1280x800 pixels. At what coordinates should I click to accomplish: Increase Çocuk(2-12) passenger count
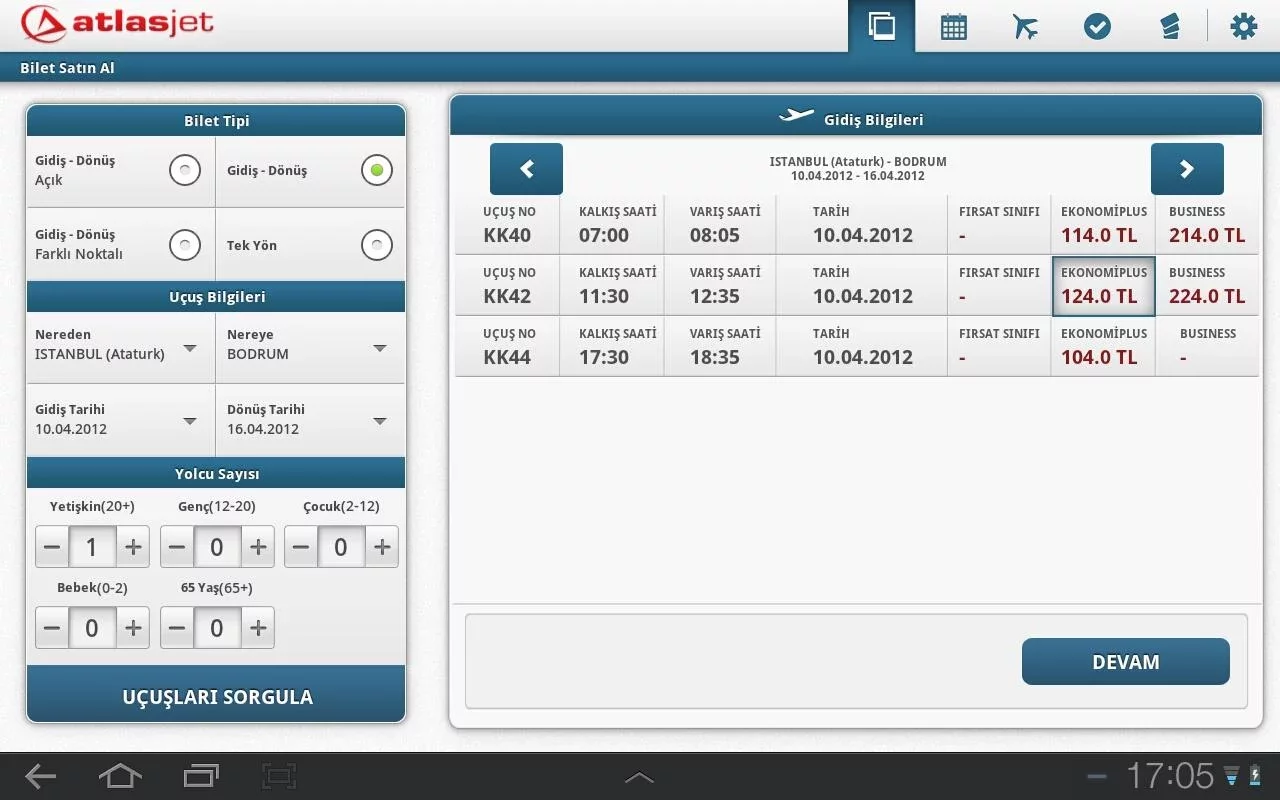pyautogui.click(x=382, y=547)
